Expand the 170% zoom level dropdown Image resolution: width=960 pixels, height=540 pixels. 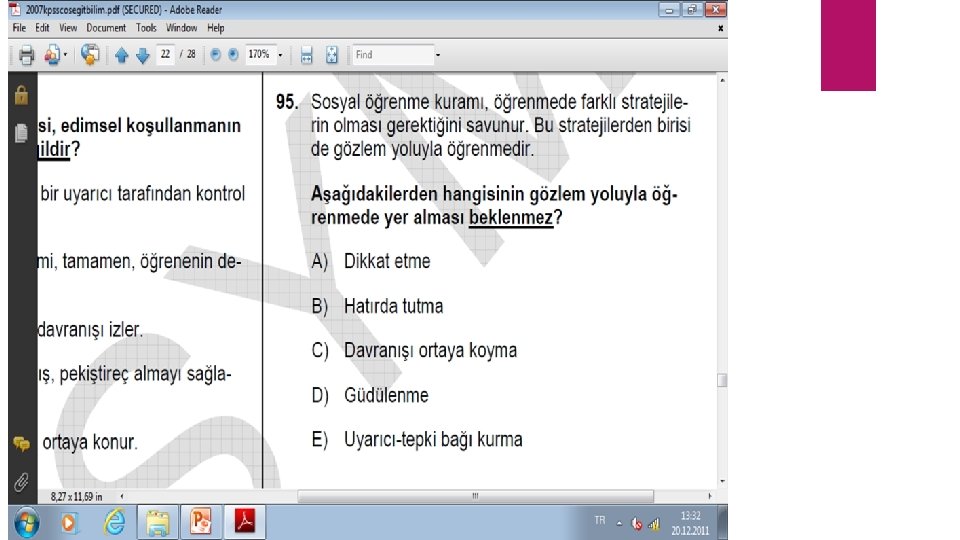click(280, 55)
